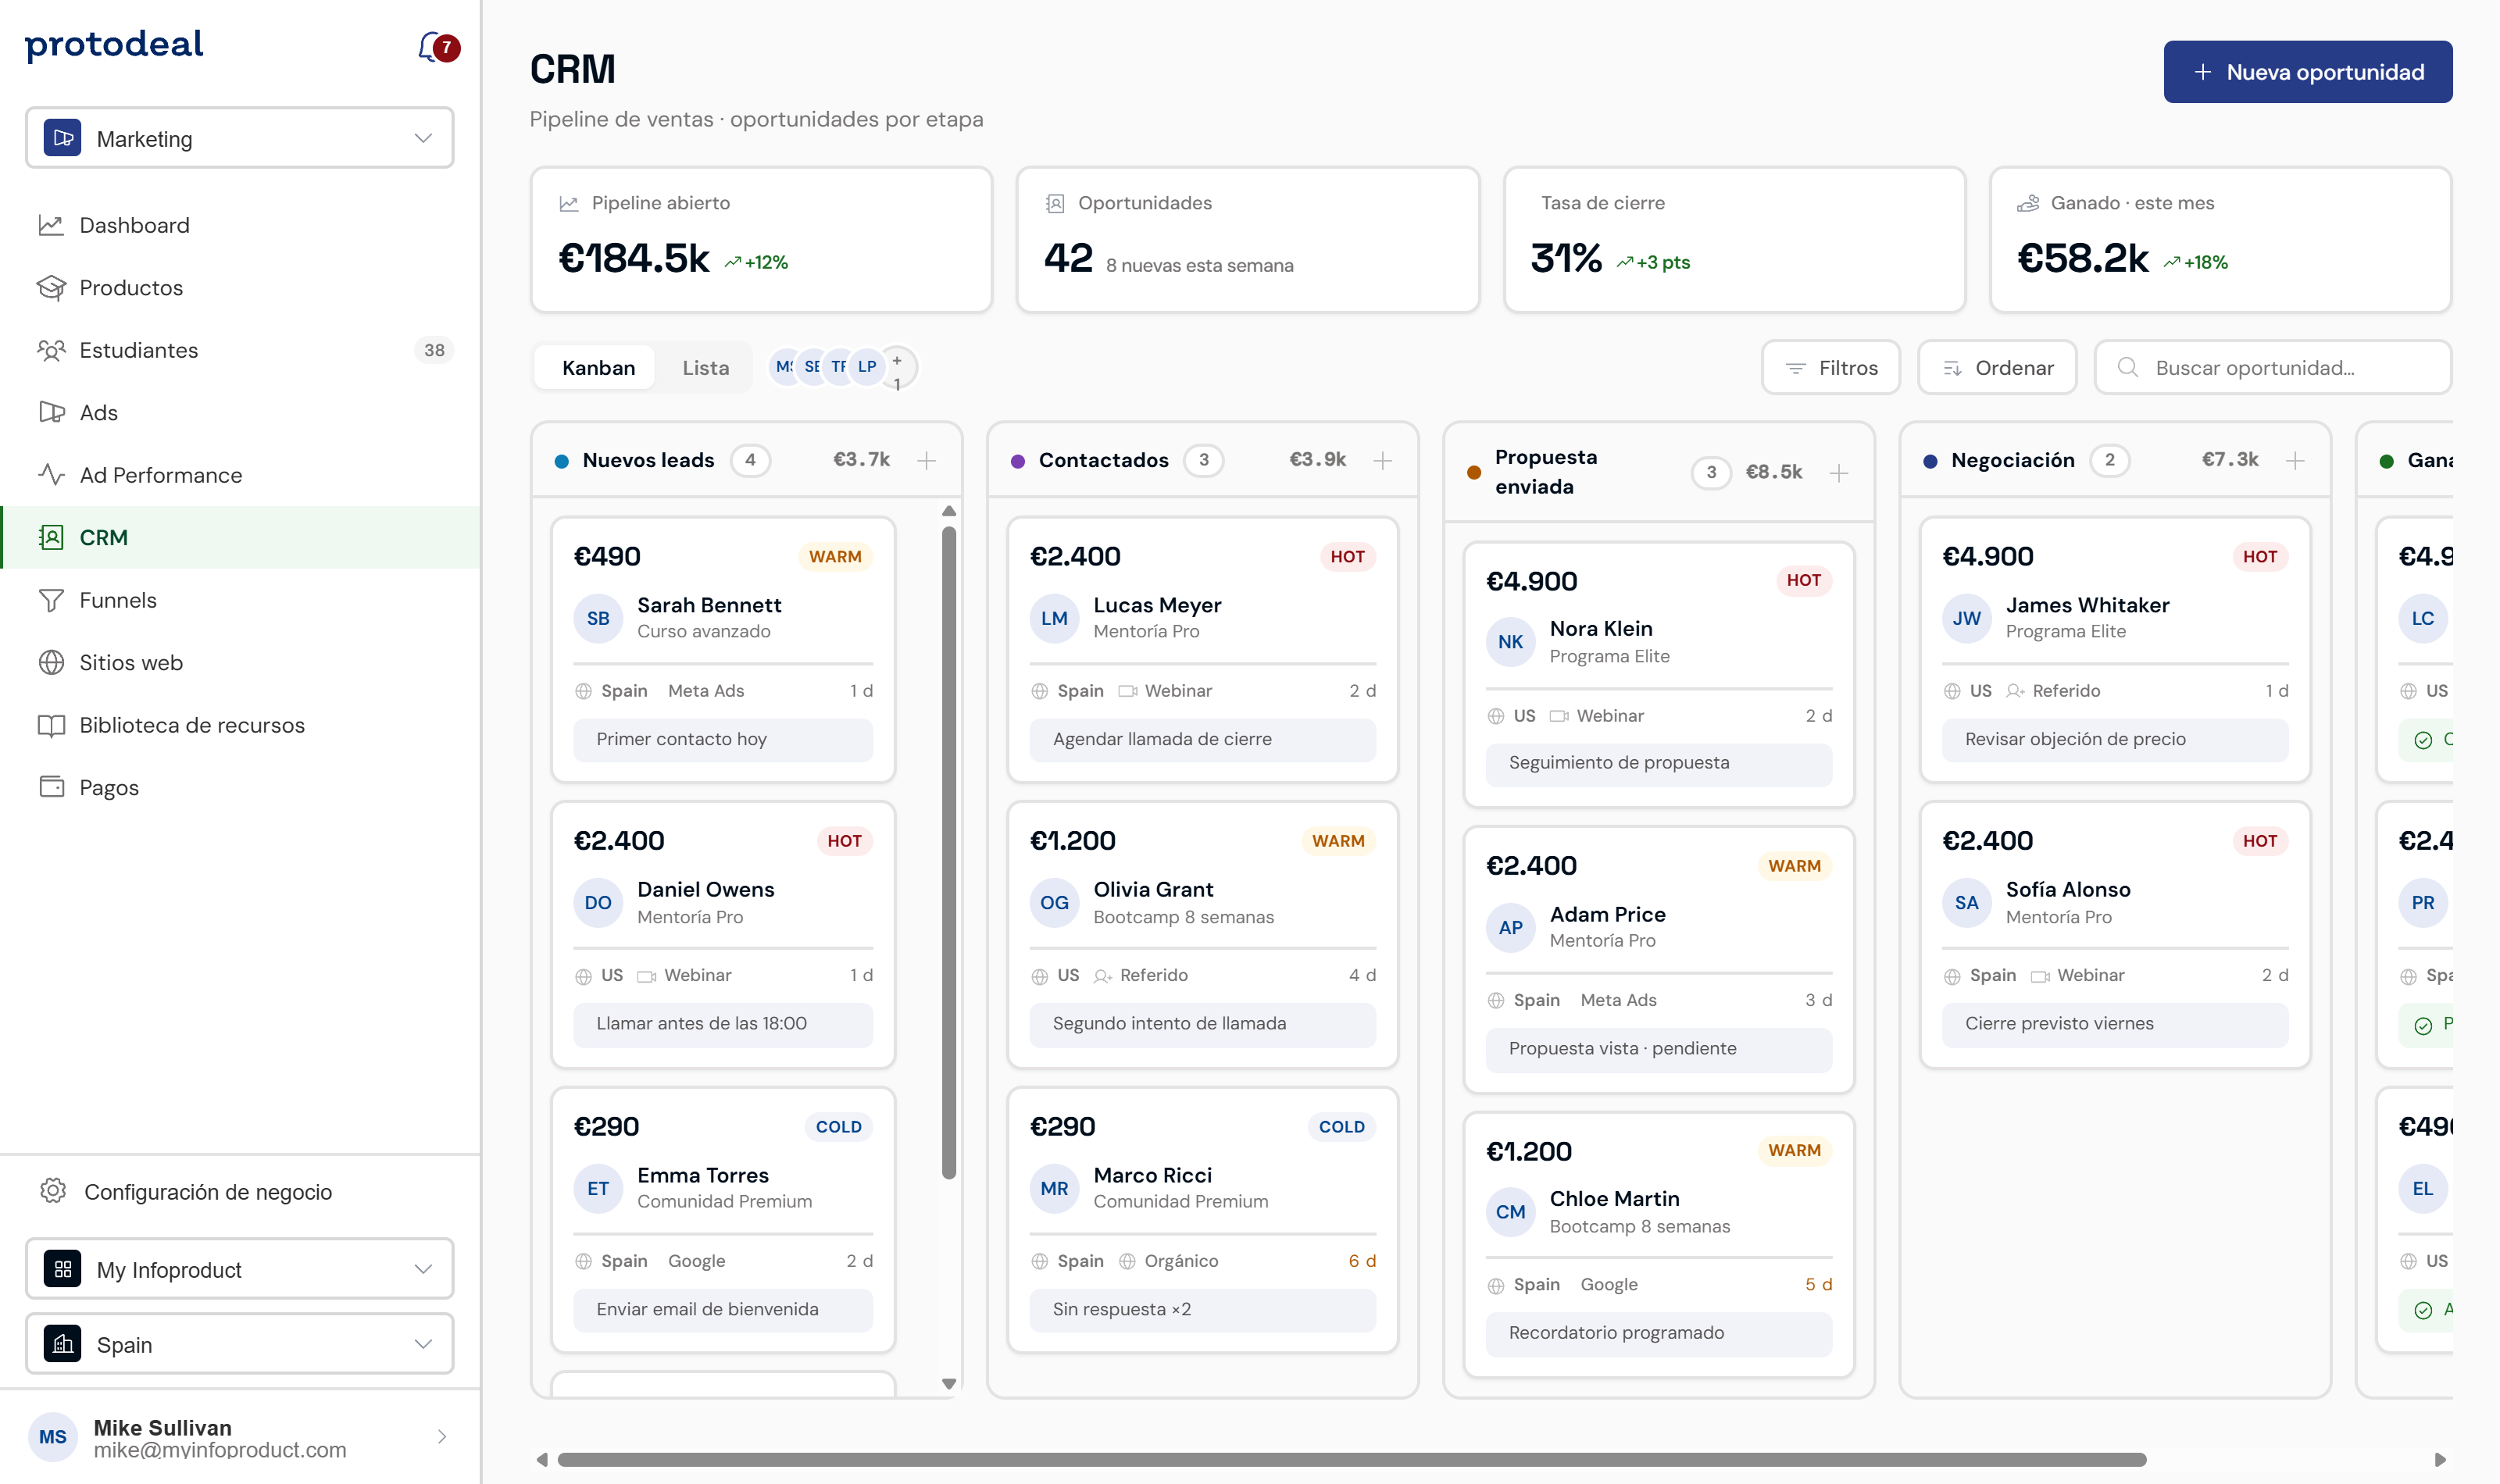The image size is (2500, 1484).
Task: Click the +1 more members avatar
Action: tap(898, 369)
